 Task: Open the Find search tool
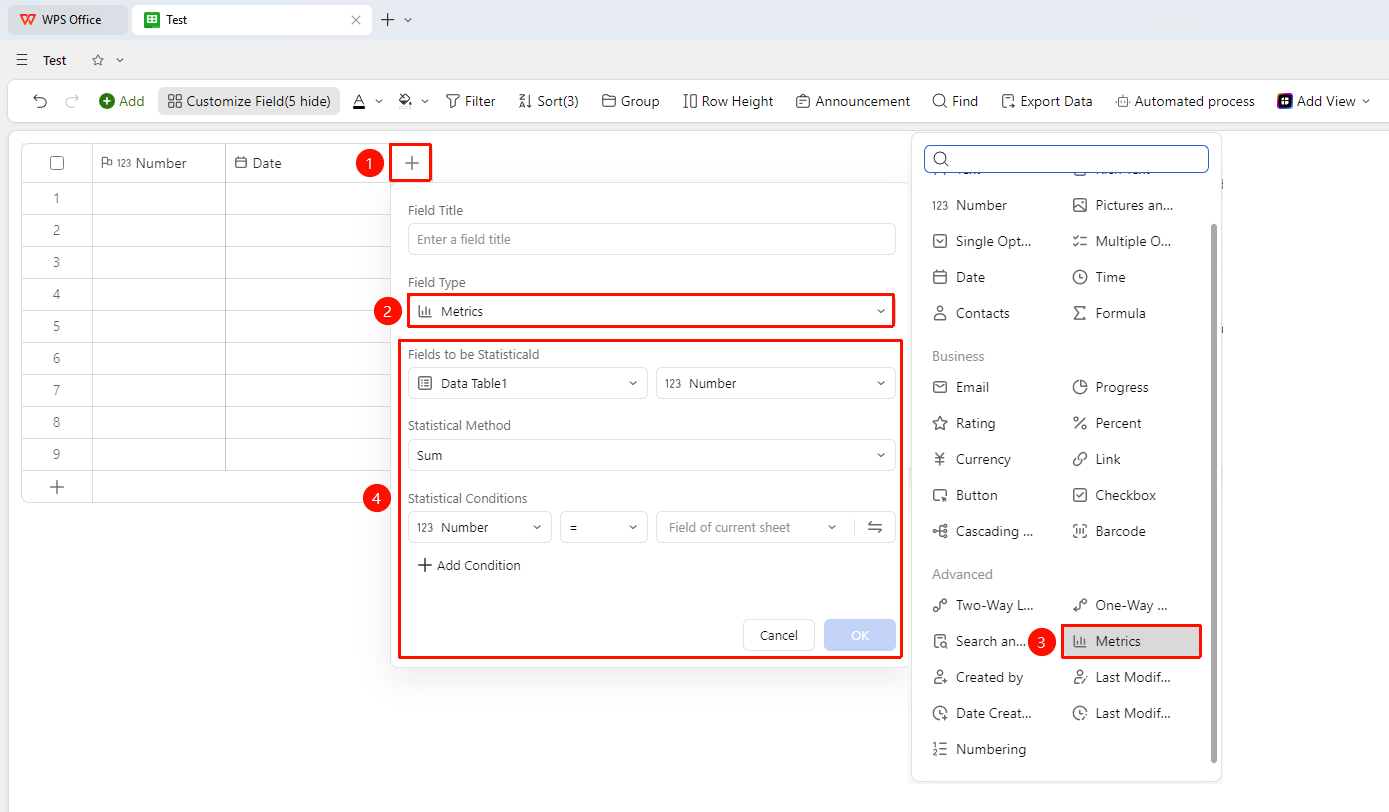click(x=955, y=101)
